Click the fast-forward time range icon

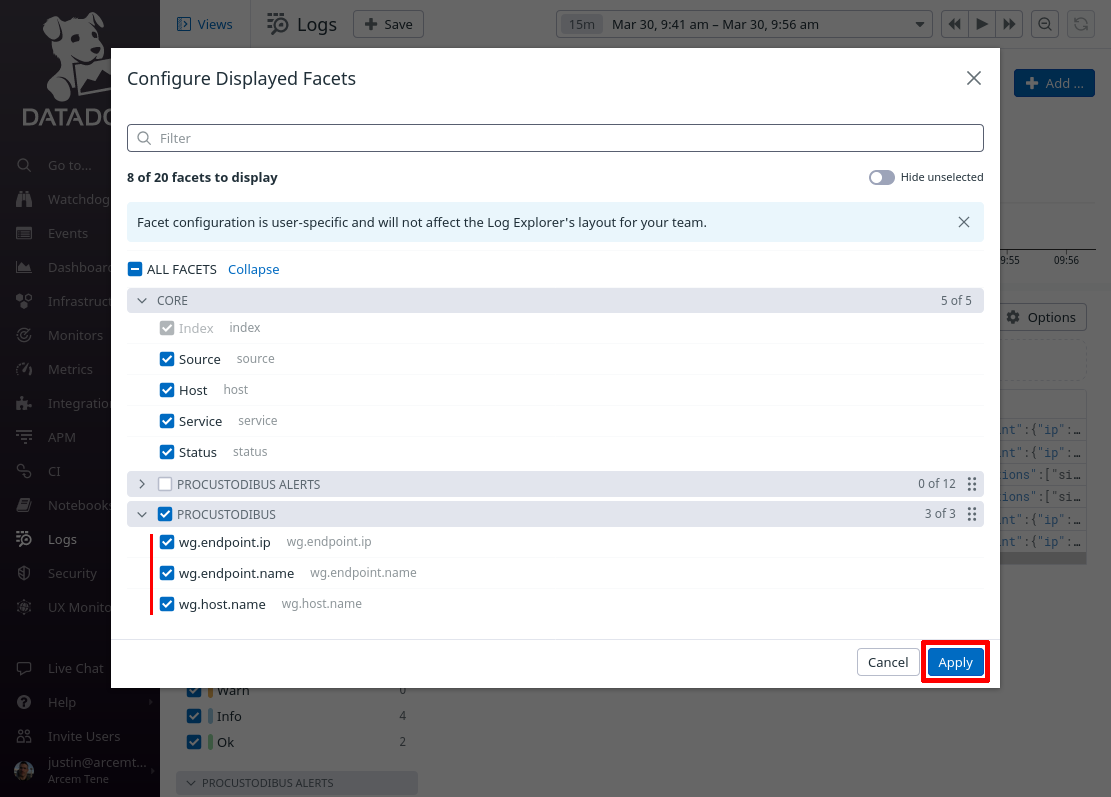point(1009,24)
